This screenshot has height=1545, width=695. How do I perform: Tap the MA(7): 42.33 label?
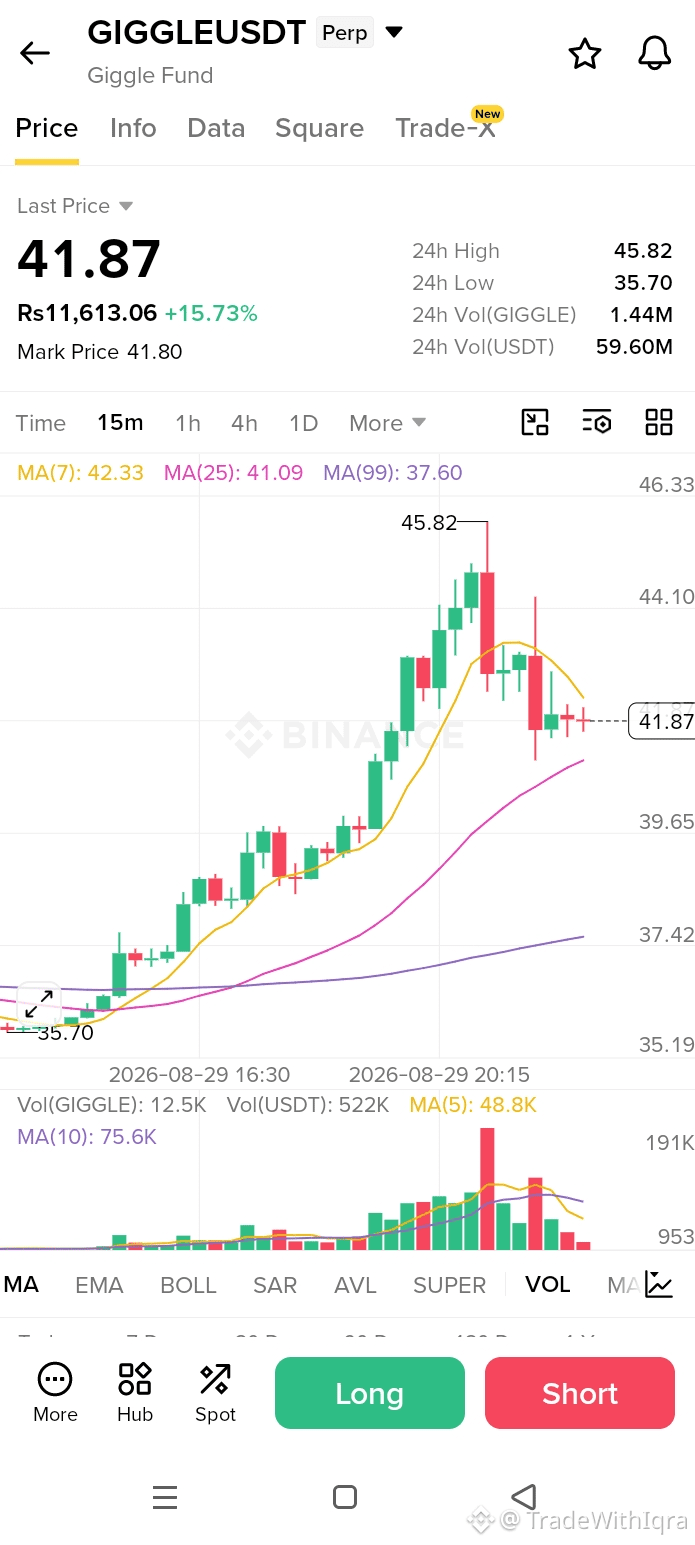coord(81,473)
